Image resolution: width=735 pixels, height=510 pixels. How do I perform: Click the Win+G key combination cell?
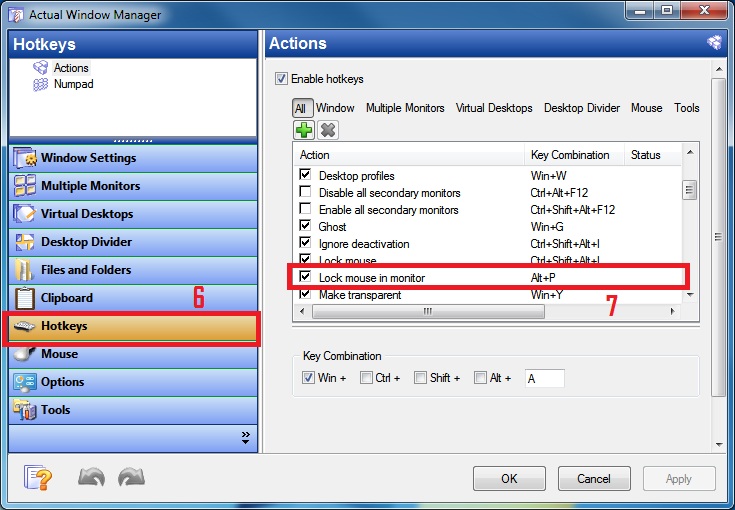[547, 227]
